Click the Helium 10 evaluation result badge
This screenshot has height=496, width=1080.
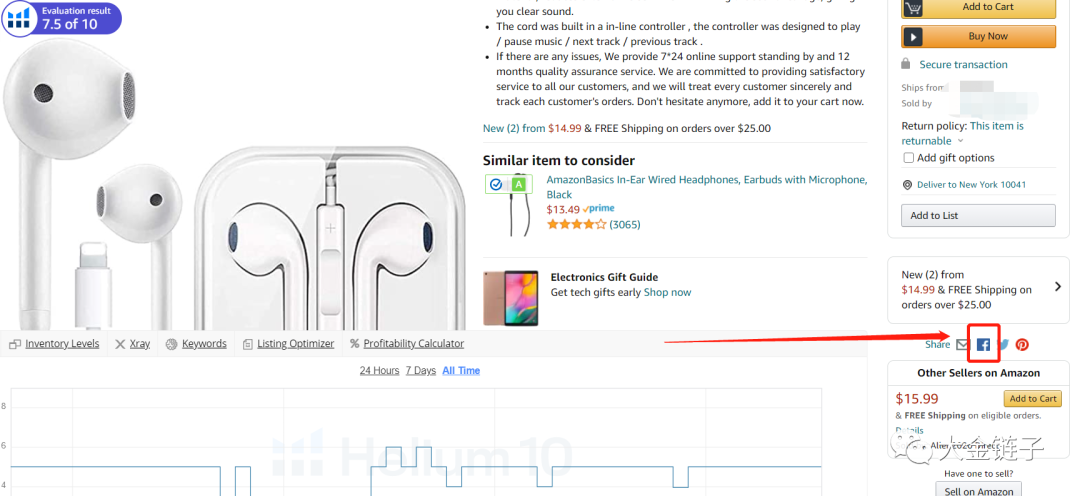62,19
